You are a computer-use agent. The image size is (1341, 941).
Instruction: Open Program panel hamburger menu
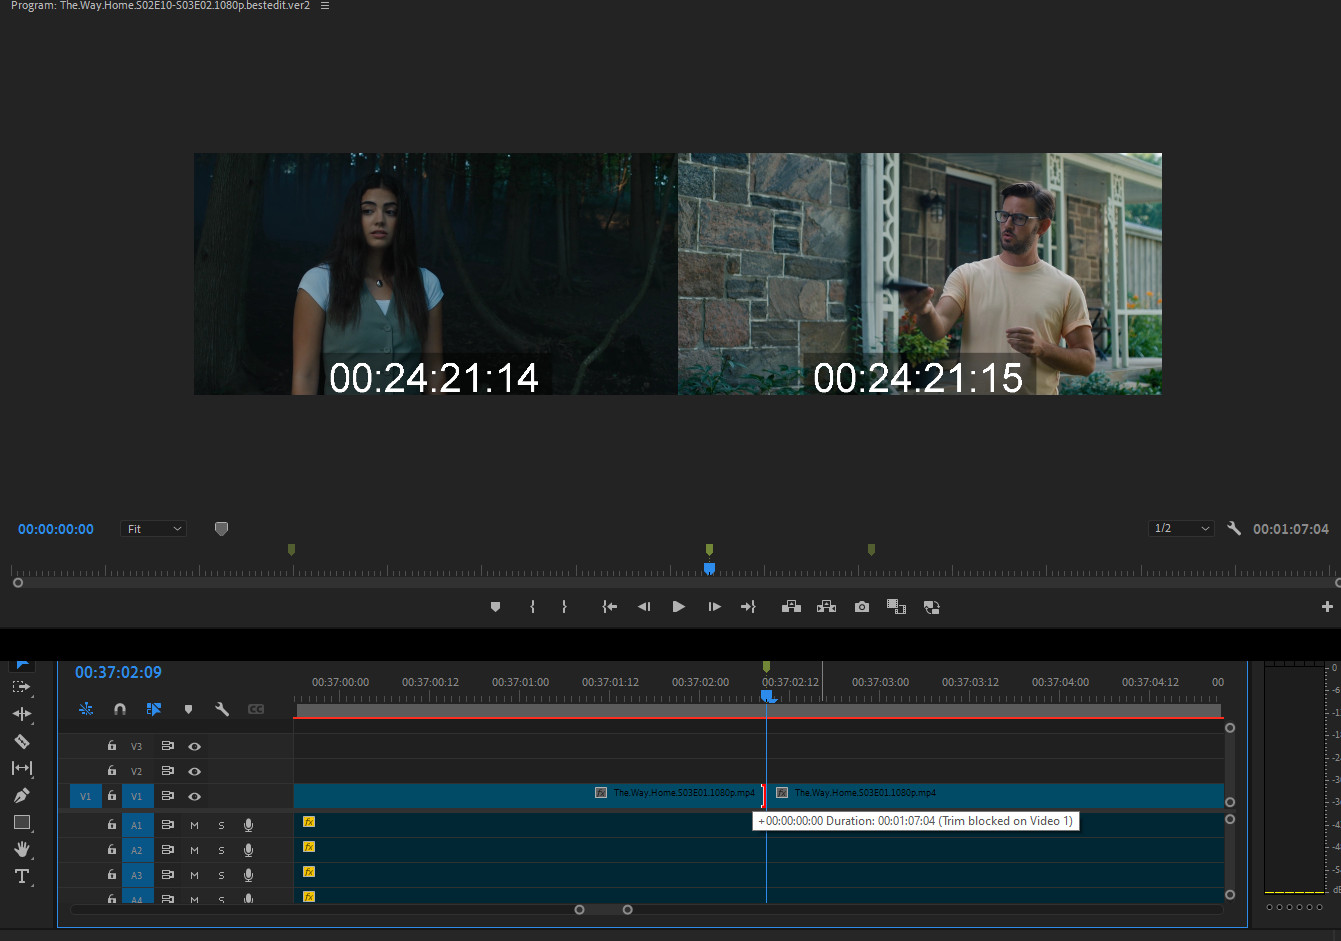(325, 6)
